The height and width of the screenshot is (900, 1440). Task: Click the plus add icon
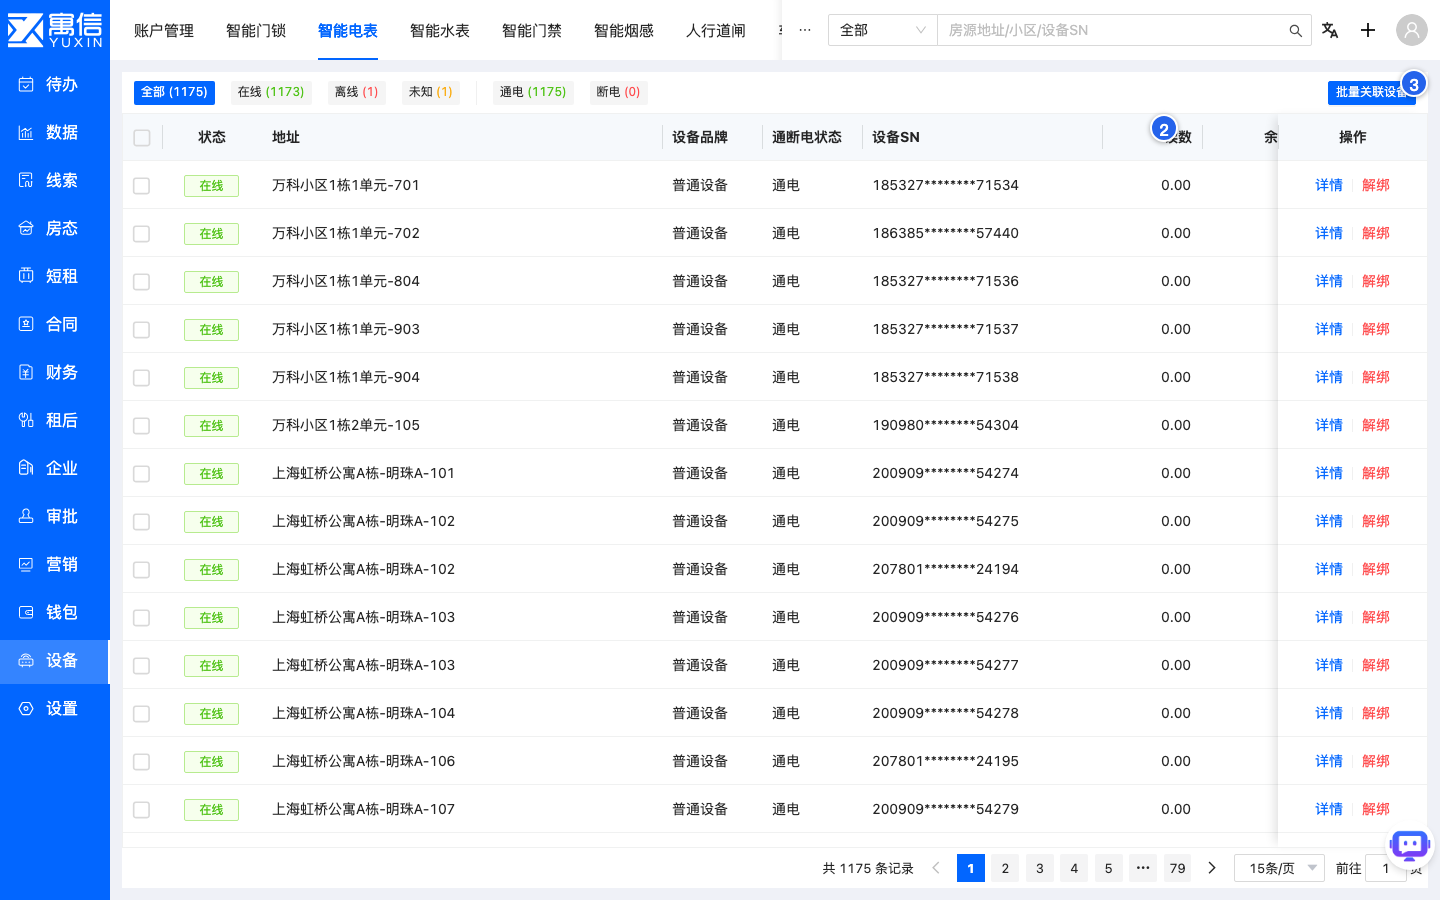(1368, 30)
